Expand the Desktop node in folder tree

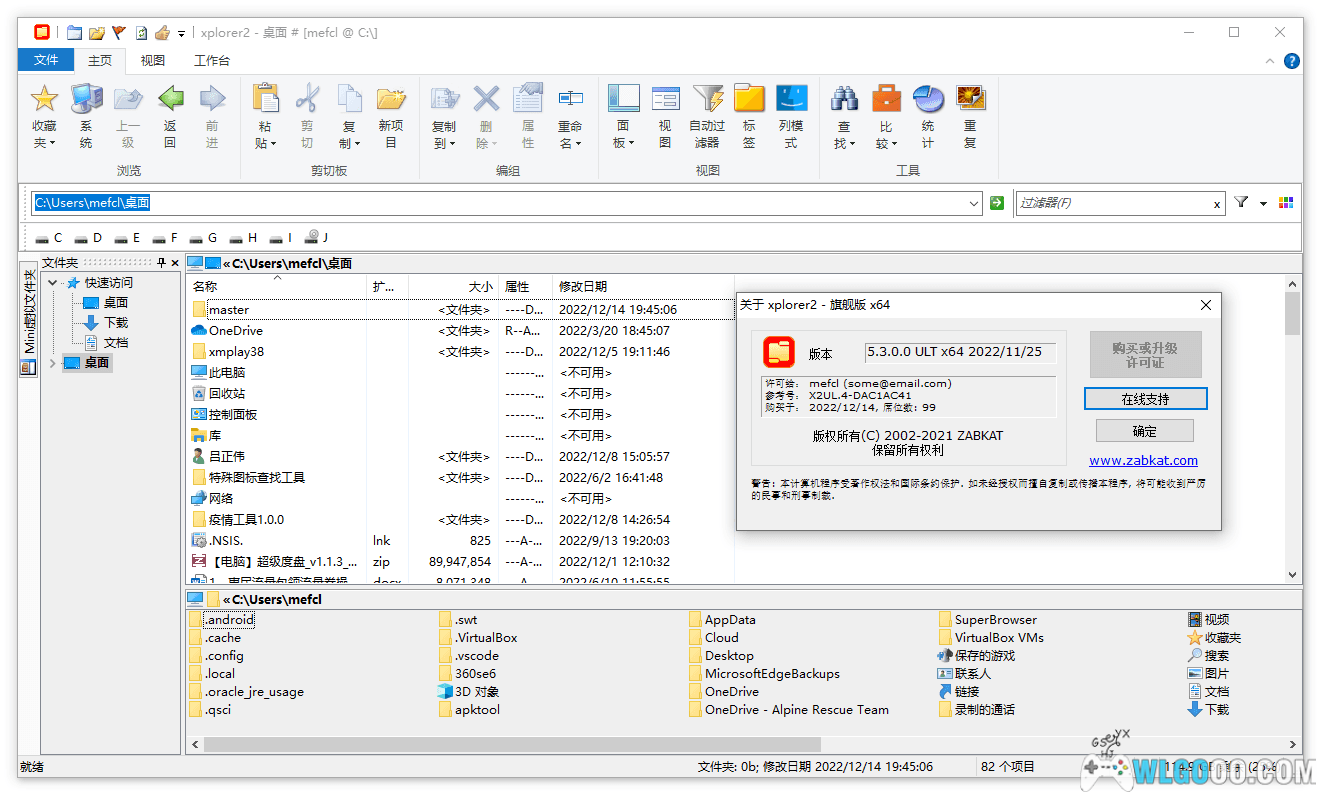[53, 363]
